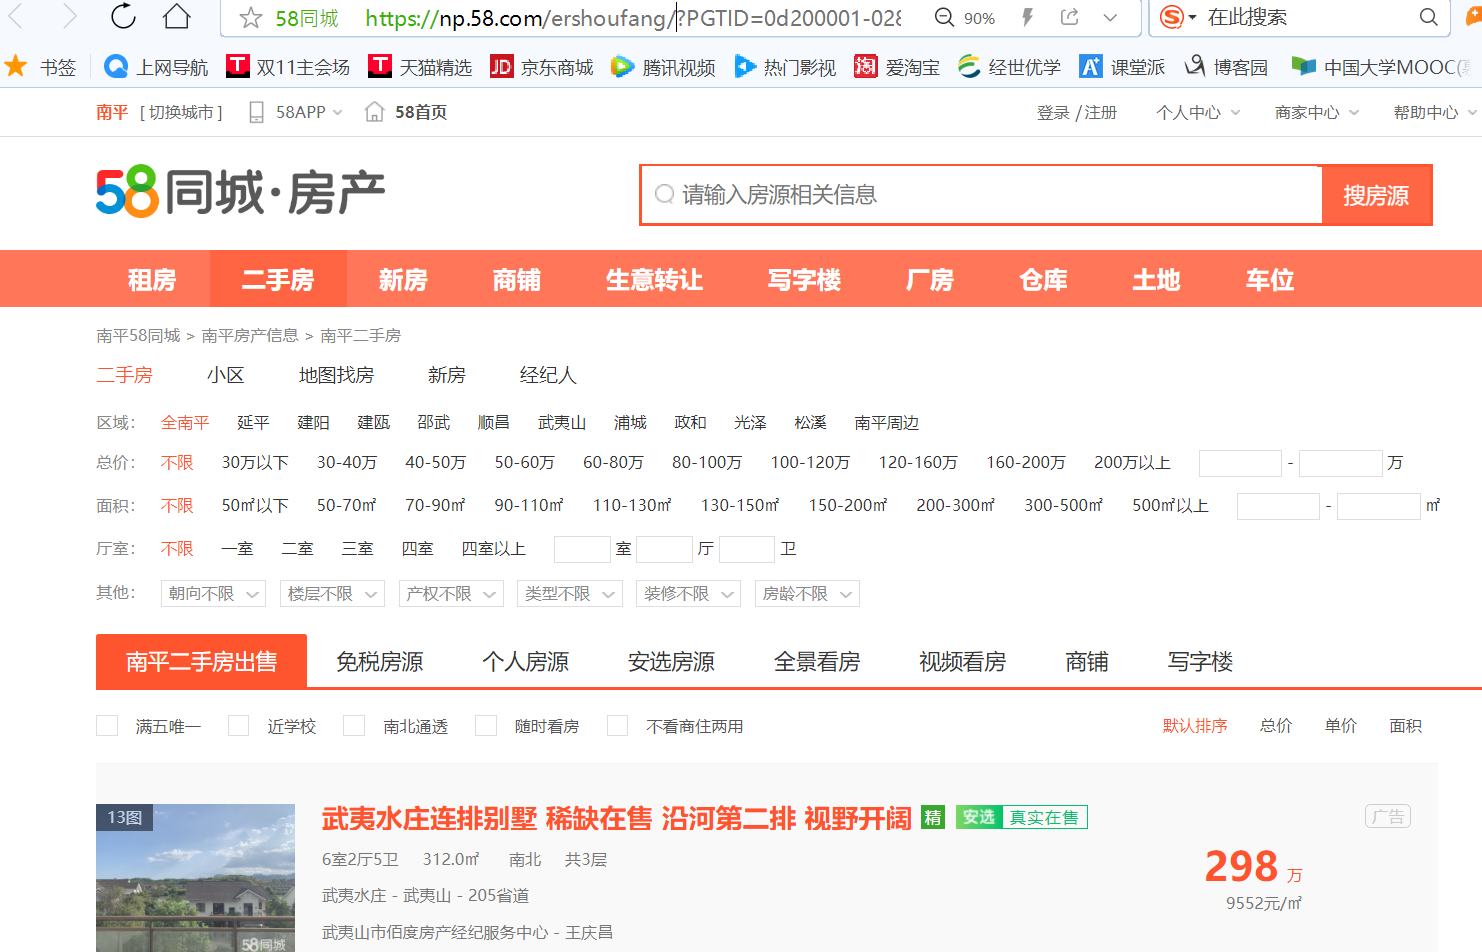This screenshot has height=952, width=1482.
Task: Open the 双11主会场 Tmall bookmark
Action: (x=288, y=67)
